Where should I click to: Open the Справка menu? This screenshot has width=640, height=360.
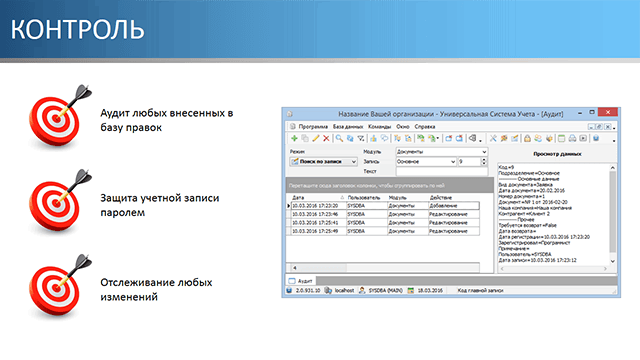pyautogui.click(x=424, y=127)
